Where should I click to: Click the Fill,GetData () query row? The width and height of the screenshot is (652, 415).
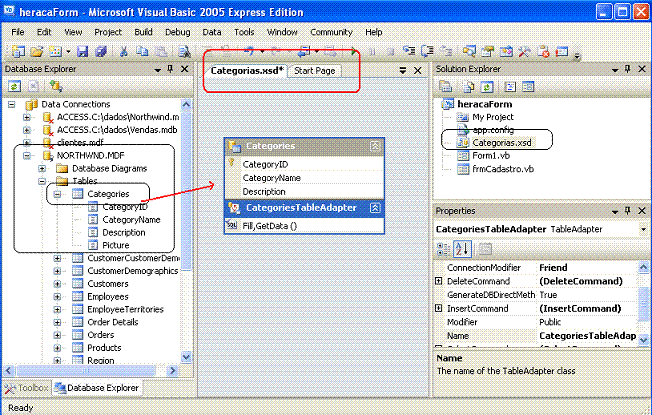click(x=304, y=226)
